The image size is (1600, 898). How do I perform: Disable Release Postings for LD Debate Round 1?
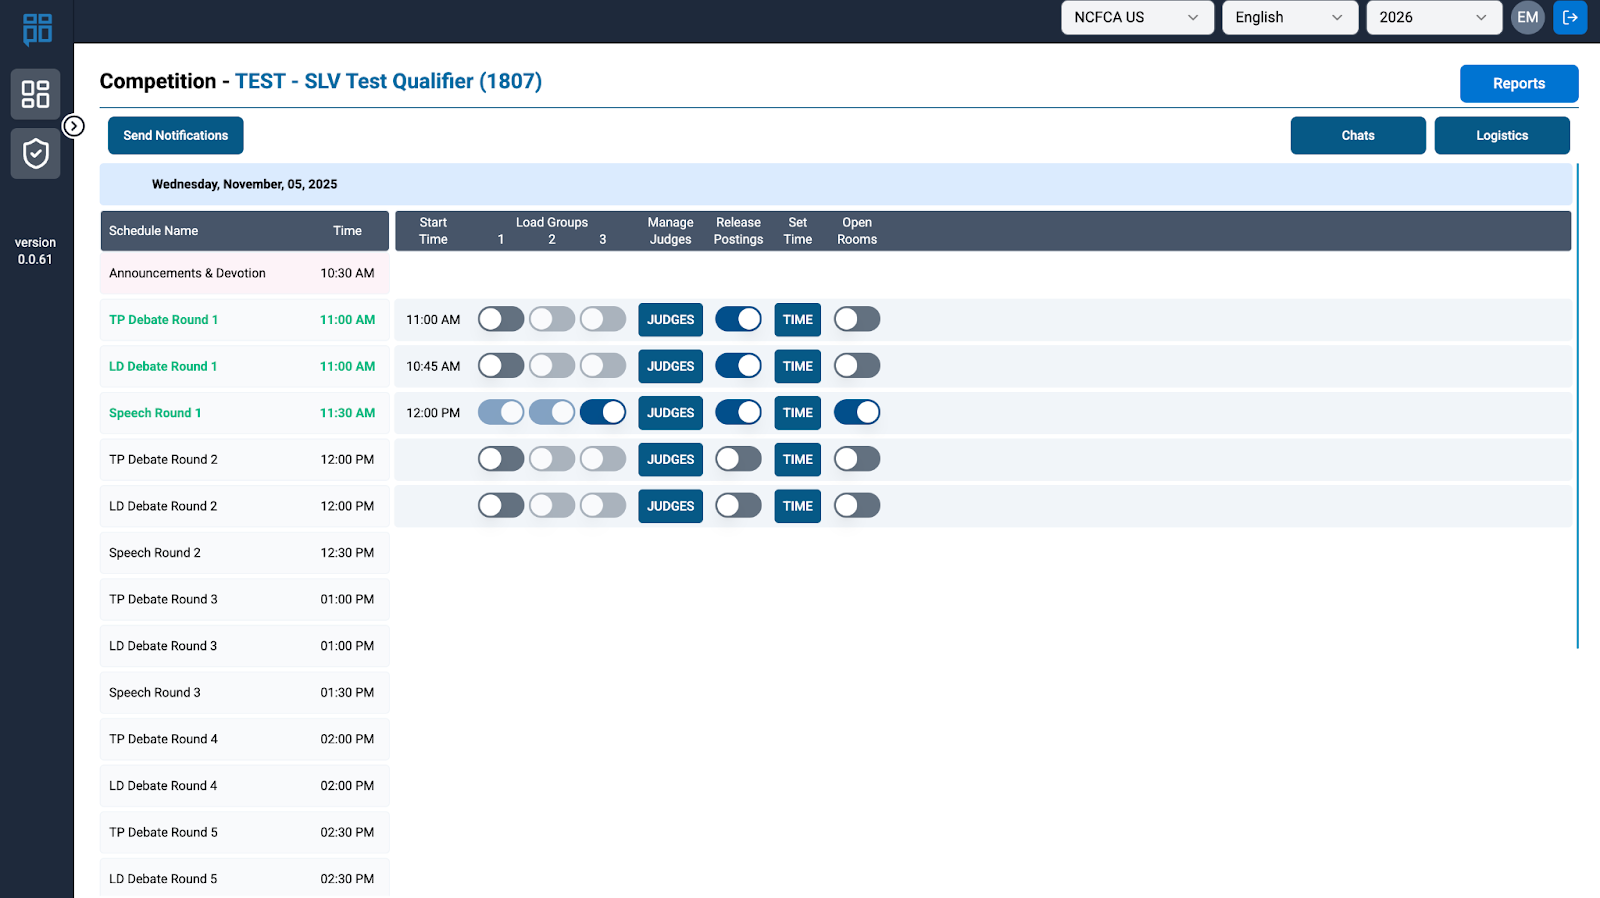tap(738, 366)
